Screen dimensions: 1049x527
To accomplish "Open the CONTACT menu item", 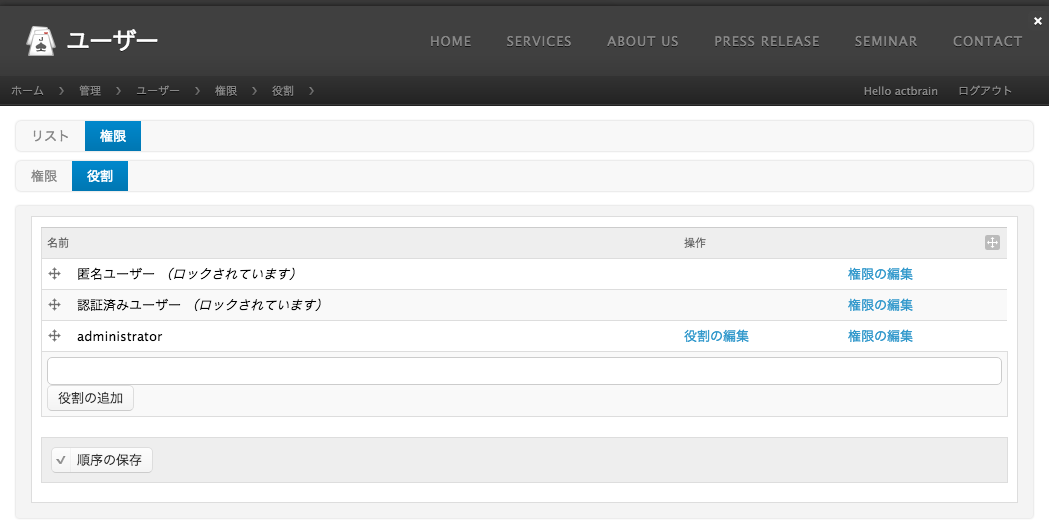I will (987, 41).
